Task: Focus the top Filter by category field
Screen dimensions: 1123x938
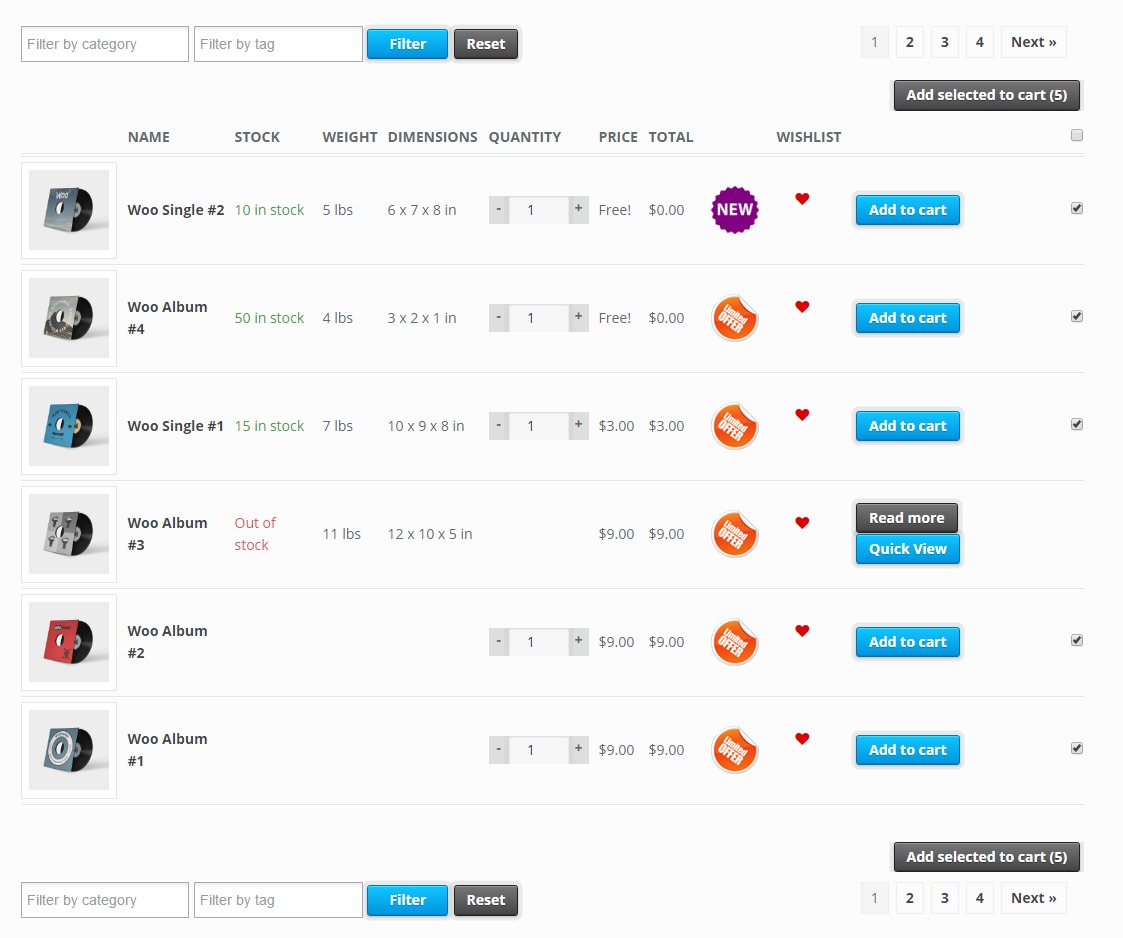Action: 105,44
